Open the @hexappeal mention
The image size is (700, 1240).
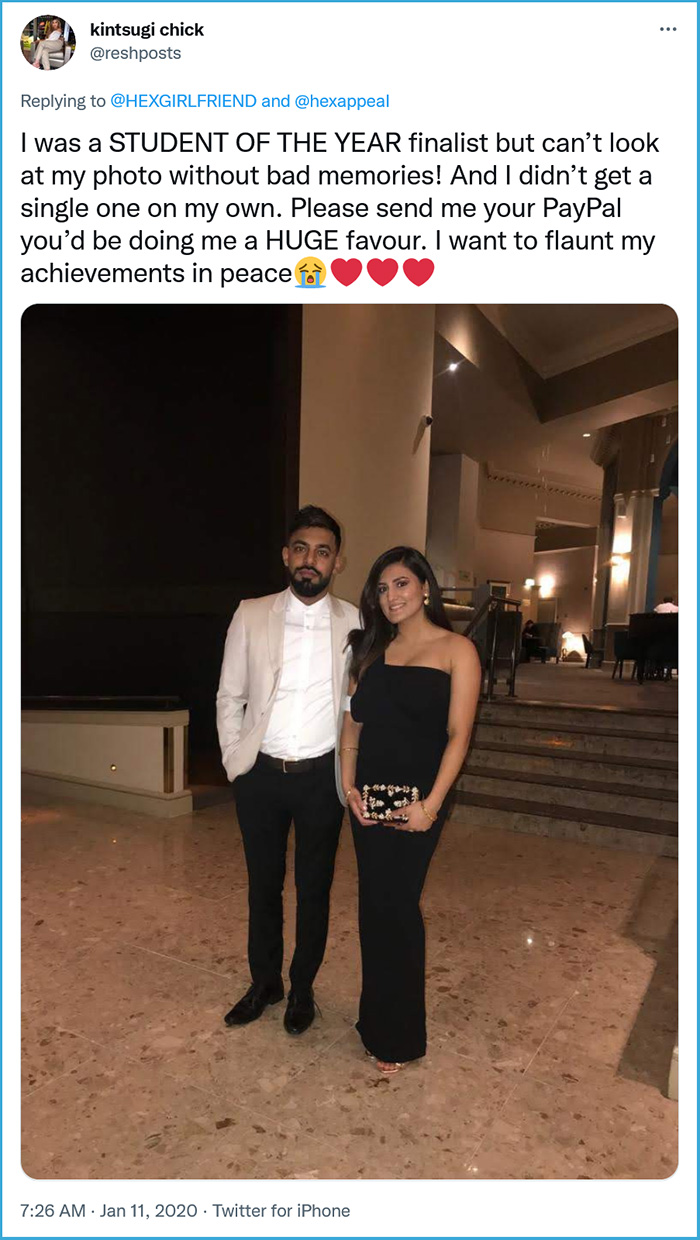click(x=343, y=101)
